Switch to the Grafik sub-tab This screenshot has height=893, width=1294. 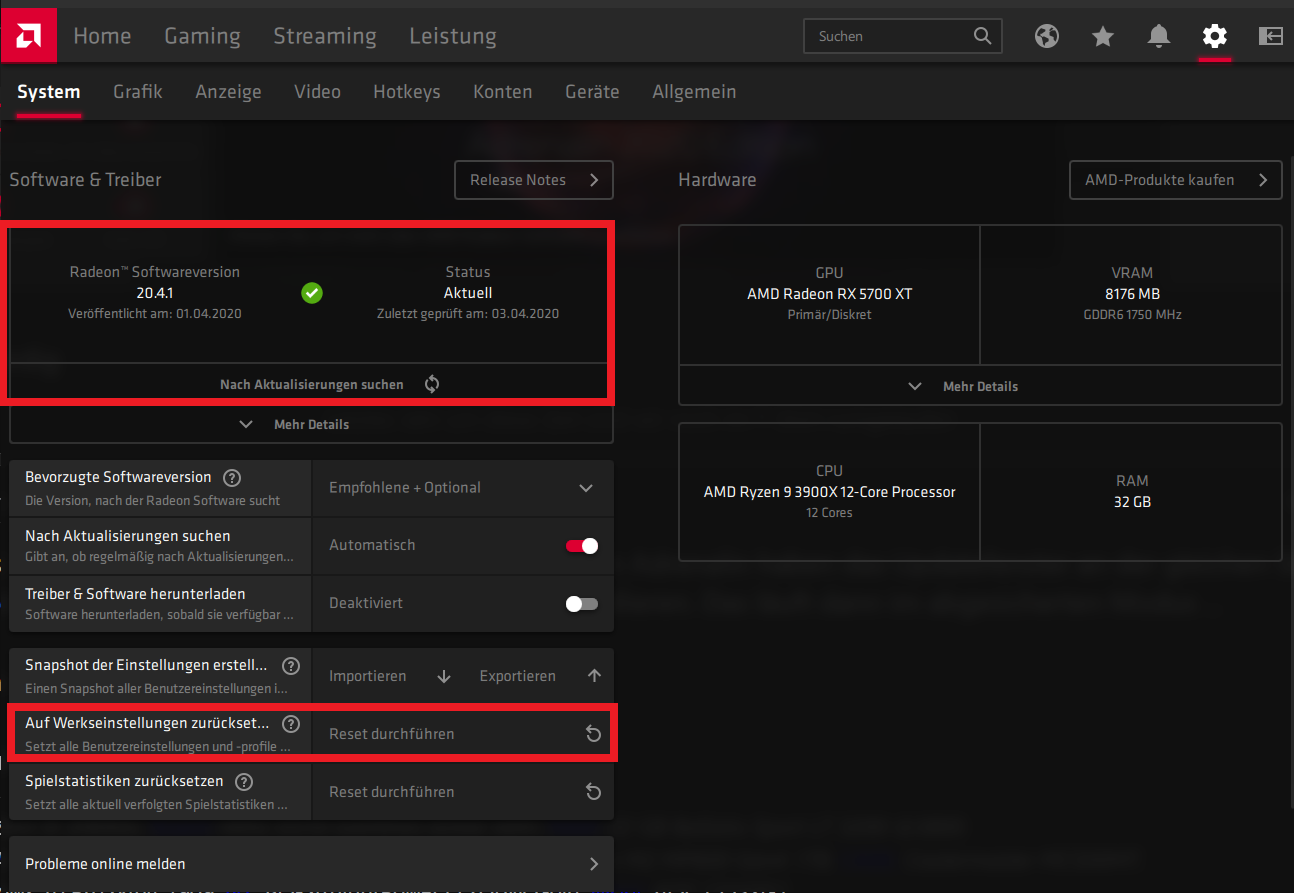tap(138, 91)
